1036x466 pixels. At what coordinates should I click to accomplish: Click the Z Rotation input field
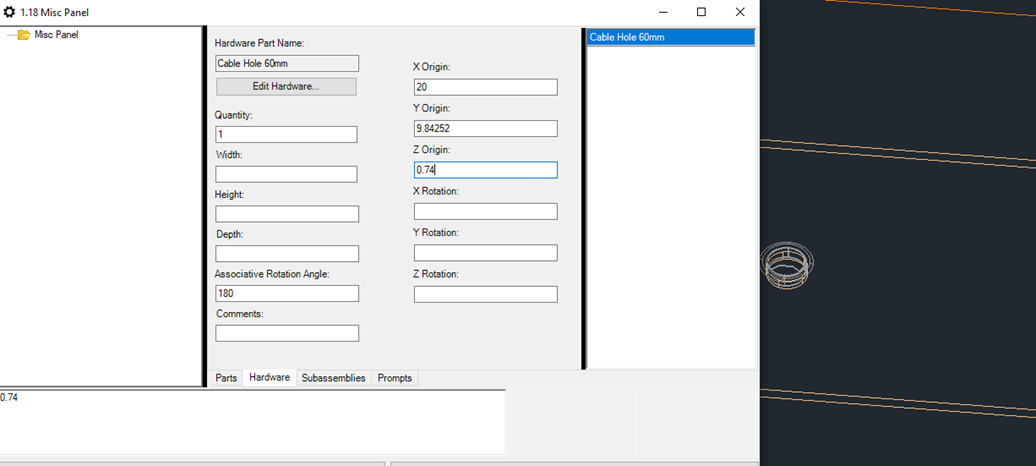(485, 294)
